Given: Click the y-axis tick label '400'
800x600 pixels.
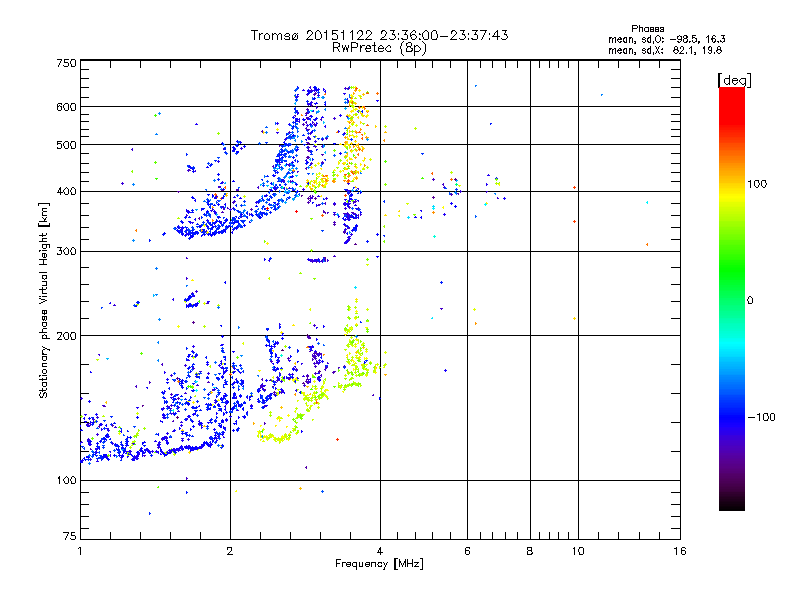Looking at the screenshot, I should pyautogui.click(x=67, y=192).
